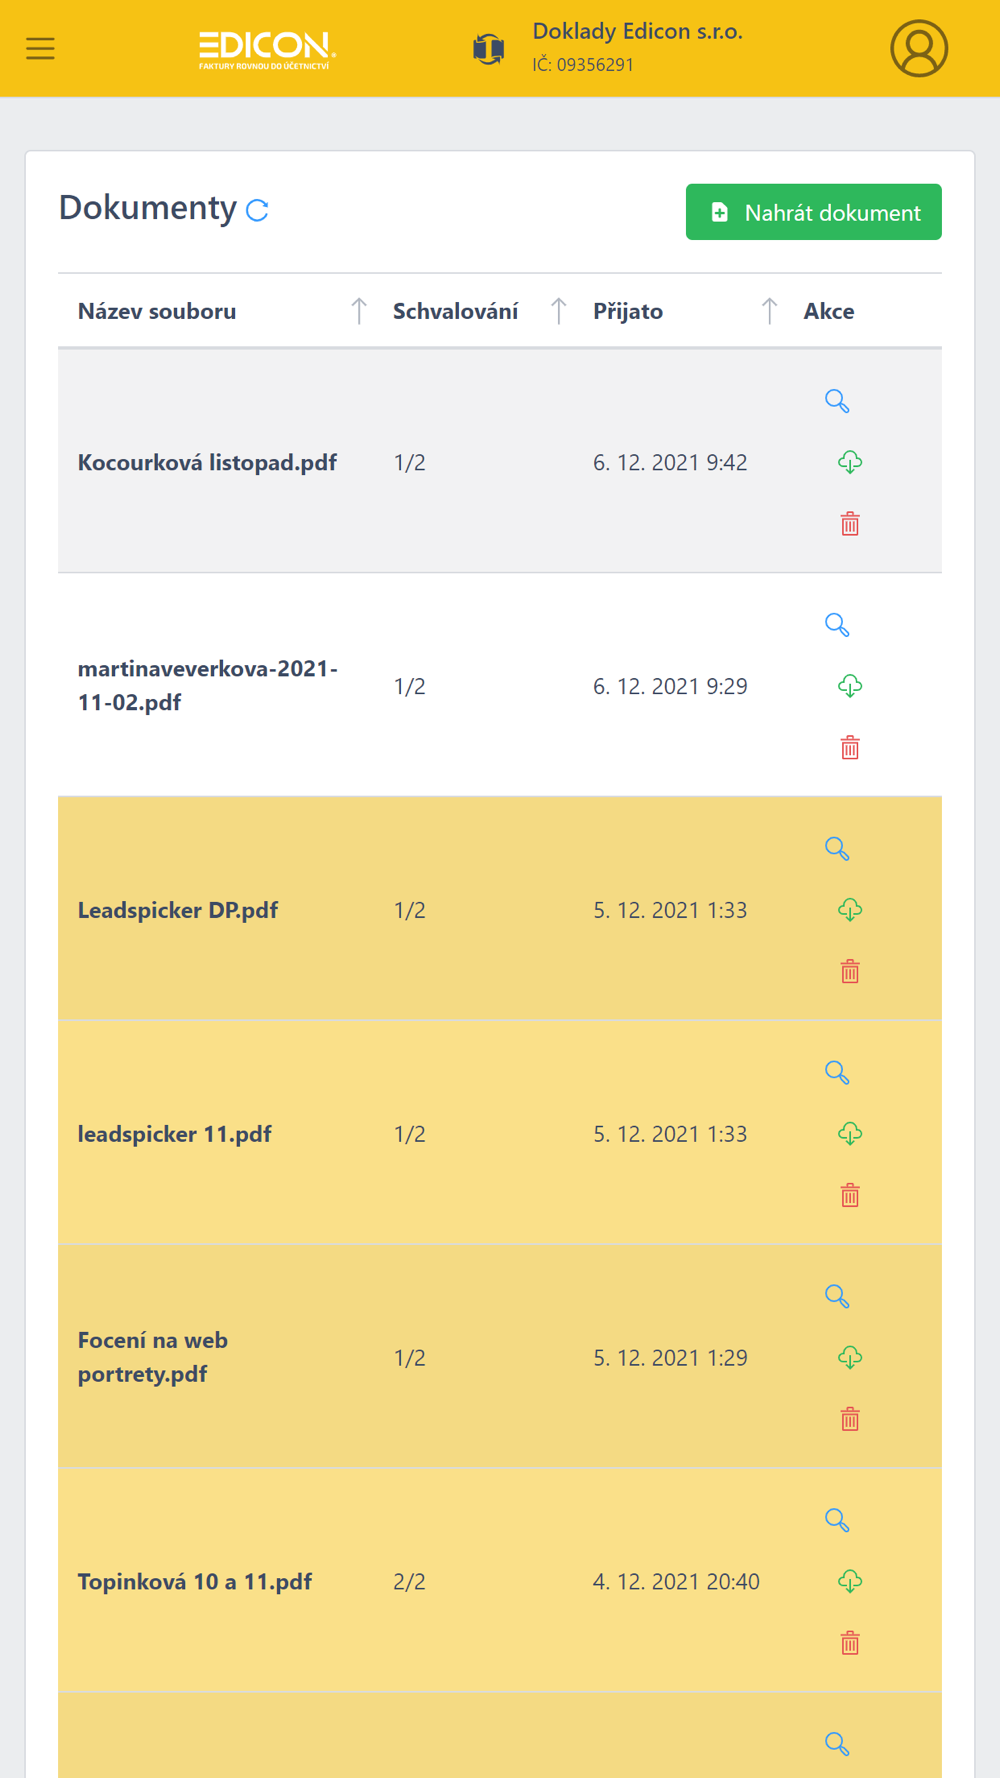Refresh the Dokumenty list
The width and height of the screenshot is (1000, 1778).
(x=257, y=210)
